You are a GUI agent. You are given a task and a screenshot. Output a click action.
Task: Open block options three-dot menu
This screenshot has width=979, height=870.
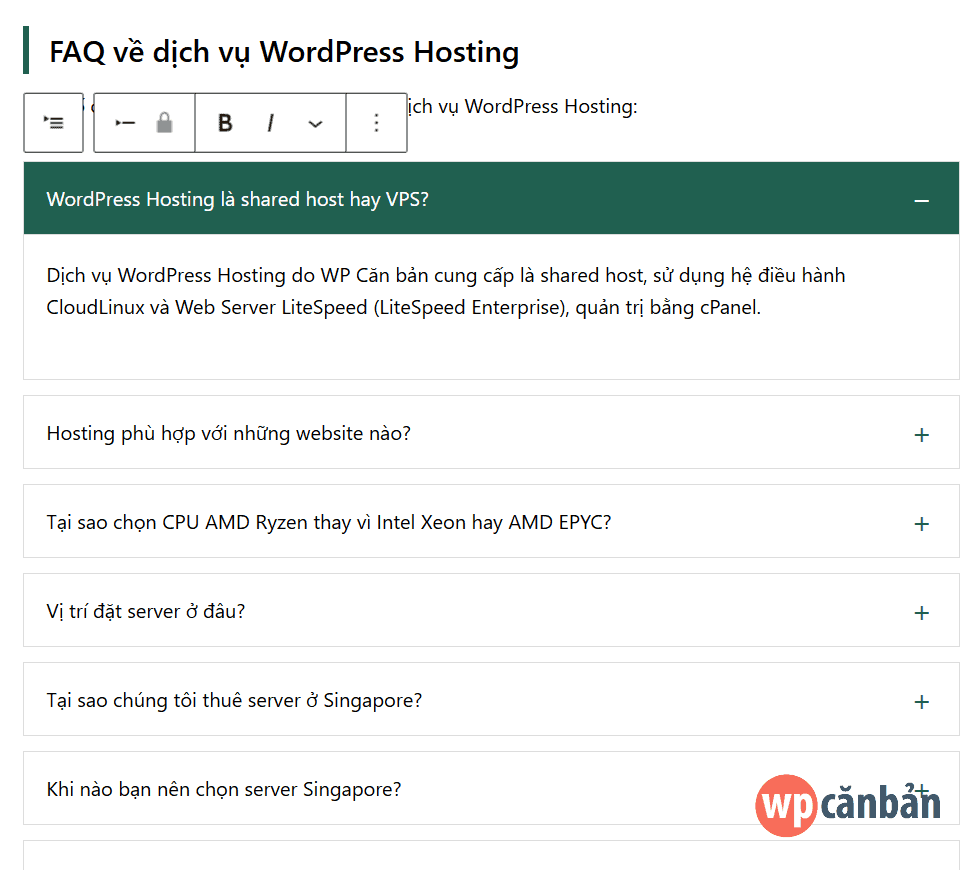(x=376, y=123)
